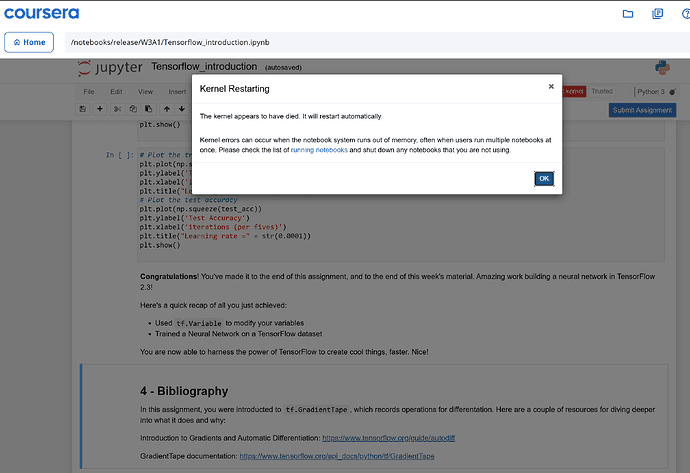Click the Python logo icon
This screenshot has height=473, width=690.
662,68
